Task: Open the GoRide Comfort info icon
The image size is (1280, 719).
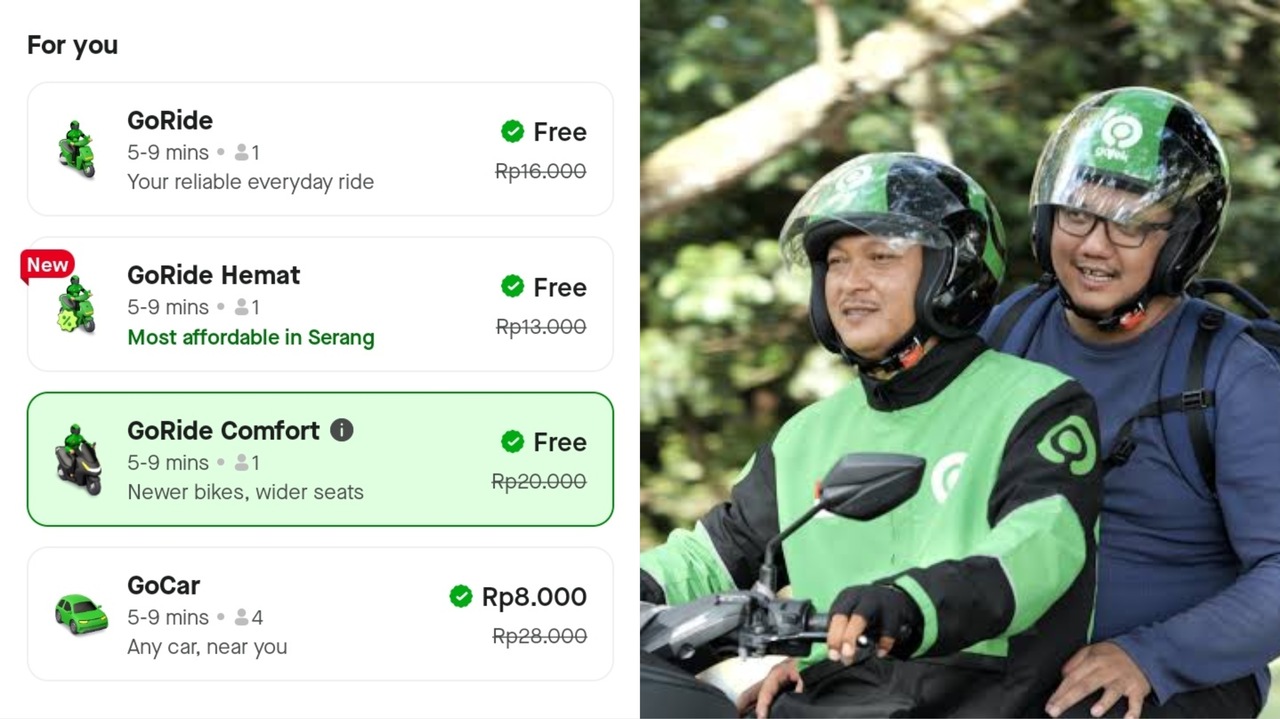Action: click(342, 430)
